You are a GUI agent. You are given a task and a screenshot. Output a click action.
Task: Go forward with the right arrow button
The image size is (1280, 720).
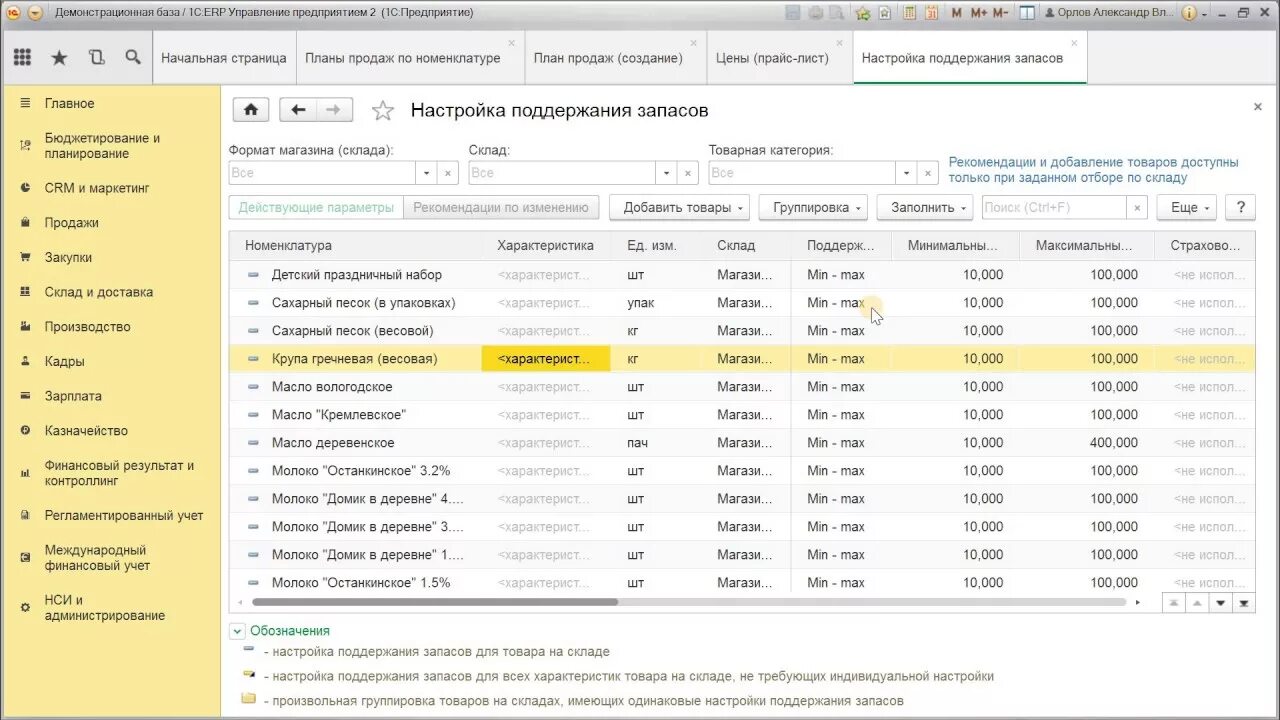tap(334, 110)
